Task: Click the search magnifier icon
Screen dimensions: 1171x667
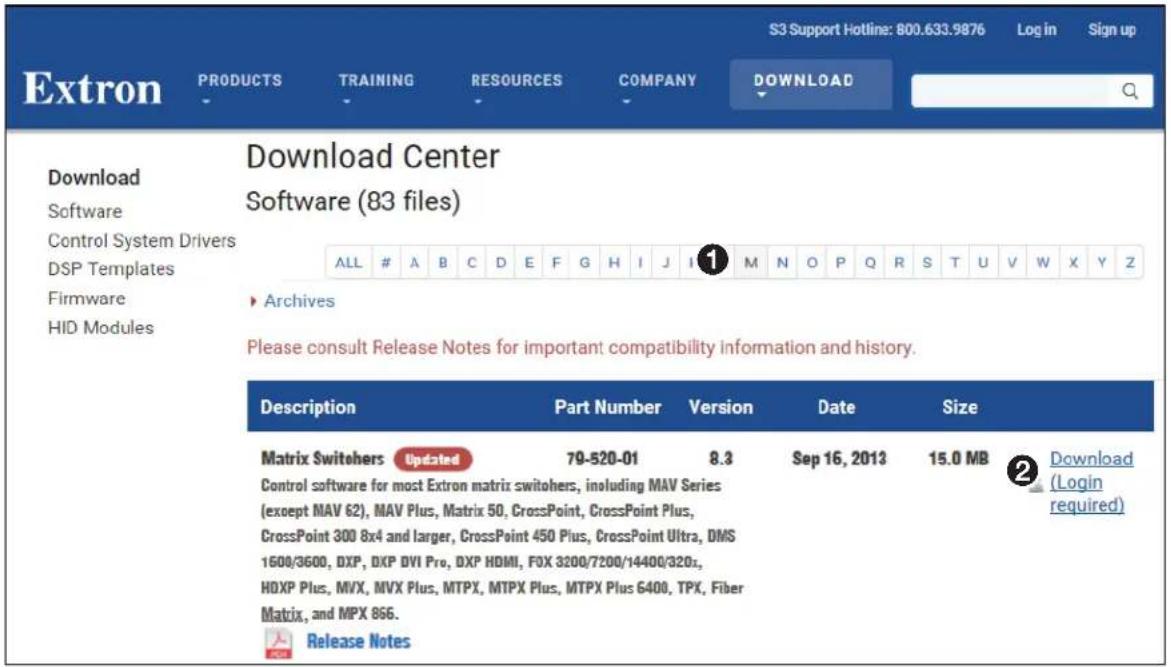Action: coord(1130,91)
